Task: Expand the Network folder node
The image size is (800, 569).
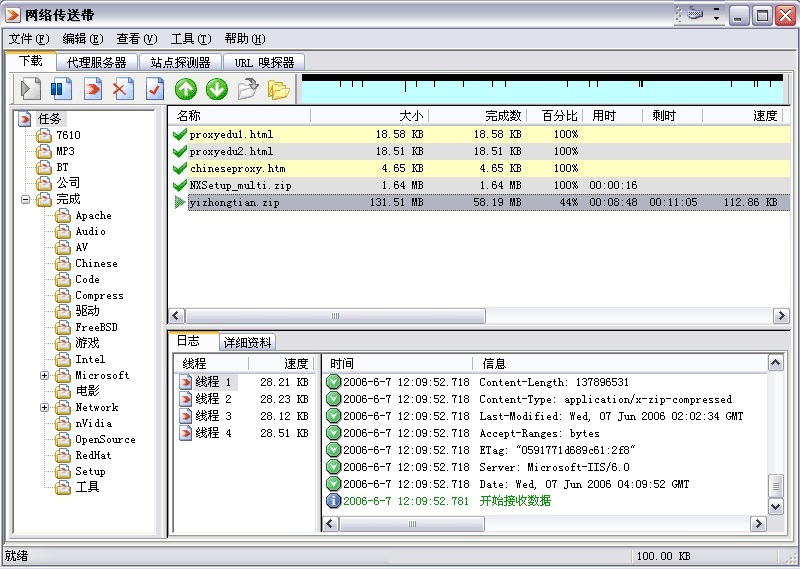Action: point(45,407)
